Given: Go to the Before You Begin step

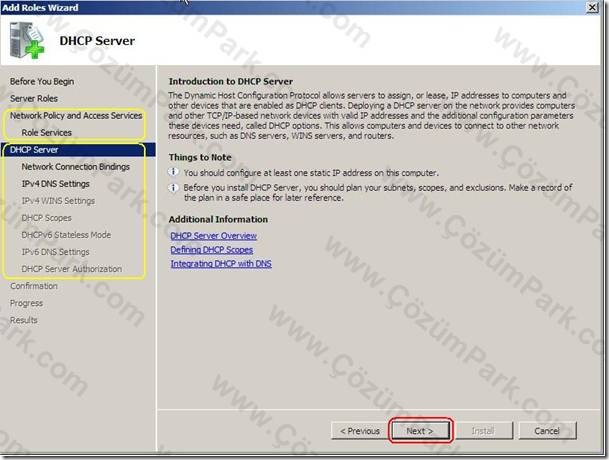Looking at the screenshot, I should tap(42, 81).
